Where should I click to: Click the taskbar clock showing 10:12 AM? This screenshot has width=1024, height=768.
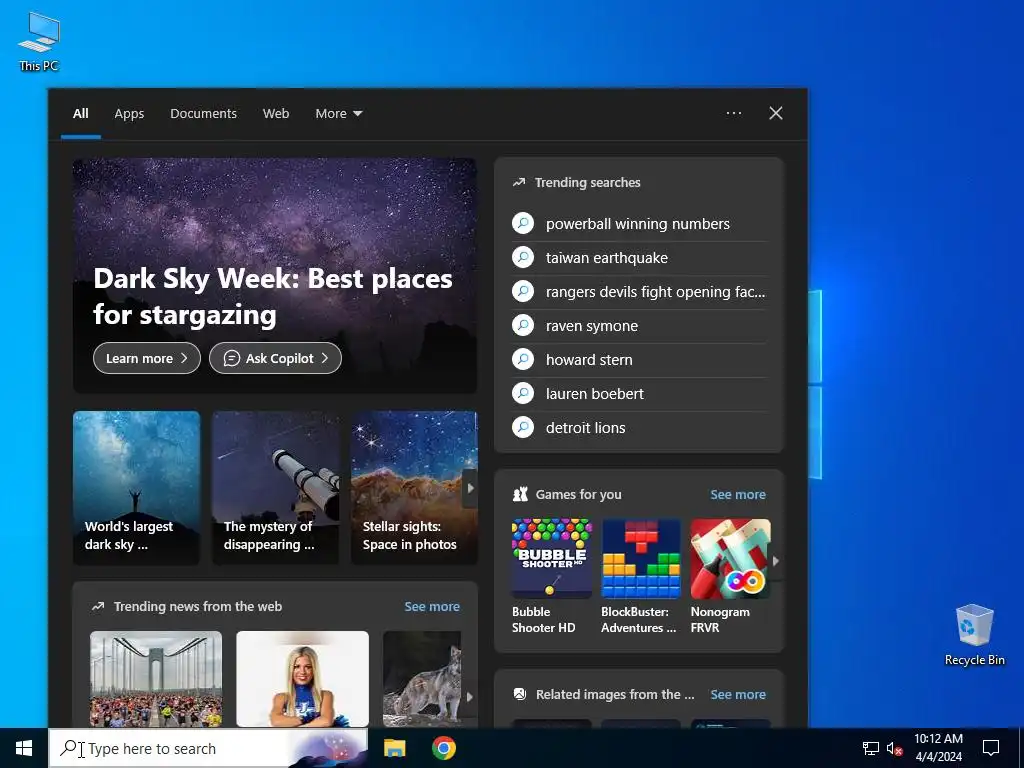coord(938,748)
